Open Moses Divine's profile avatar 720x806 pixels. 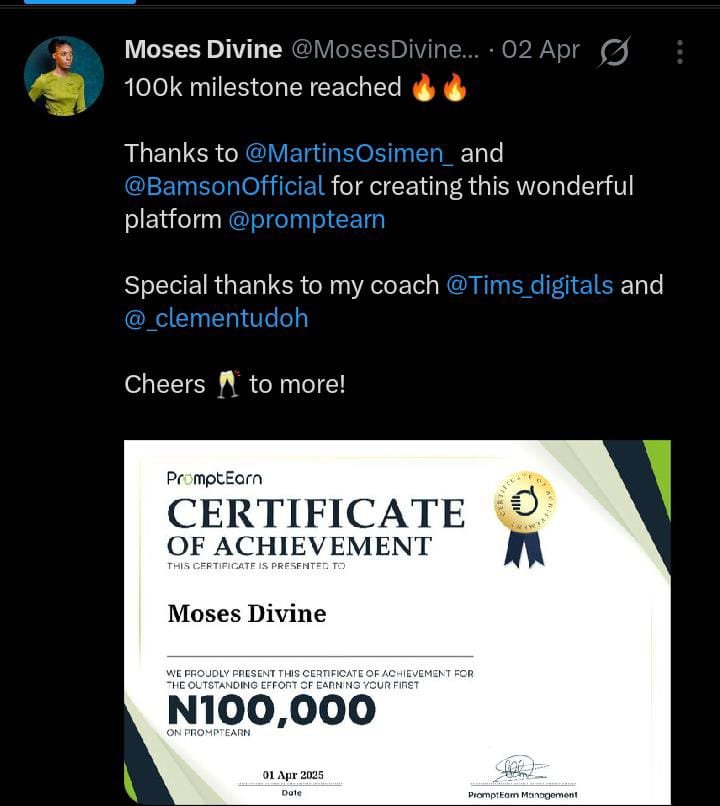[64, 76]
